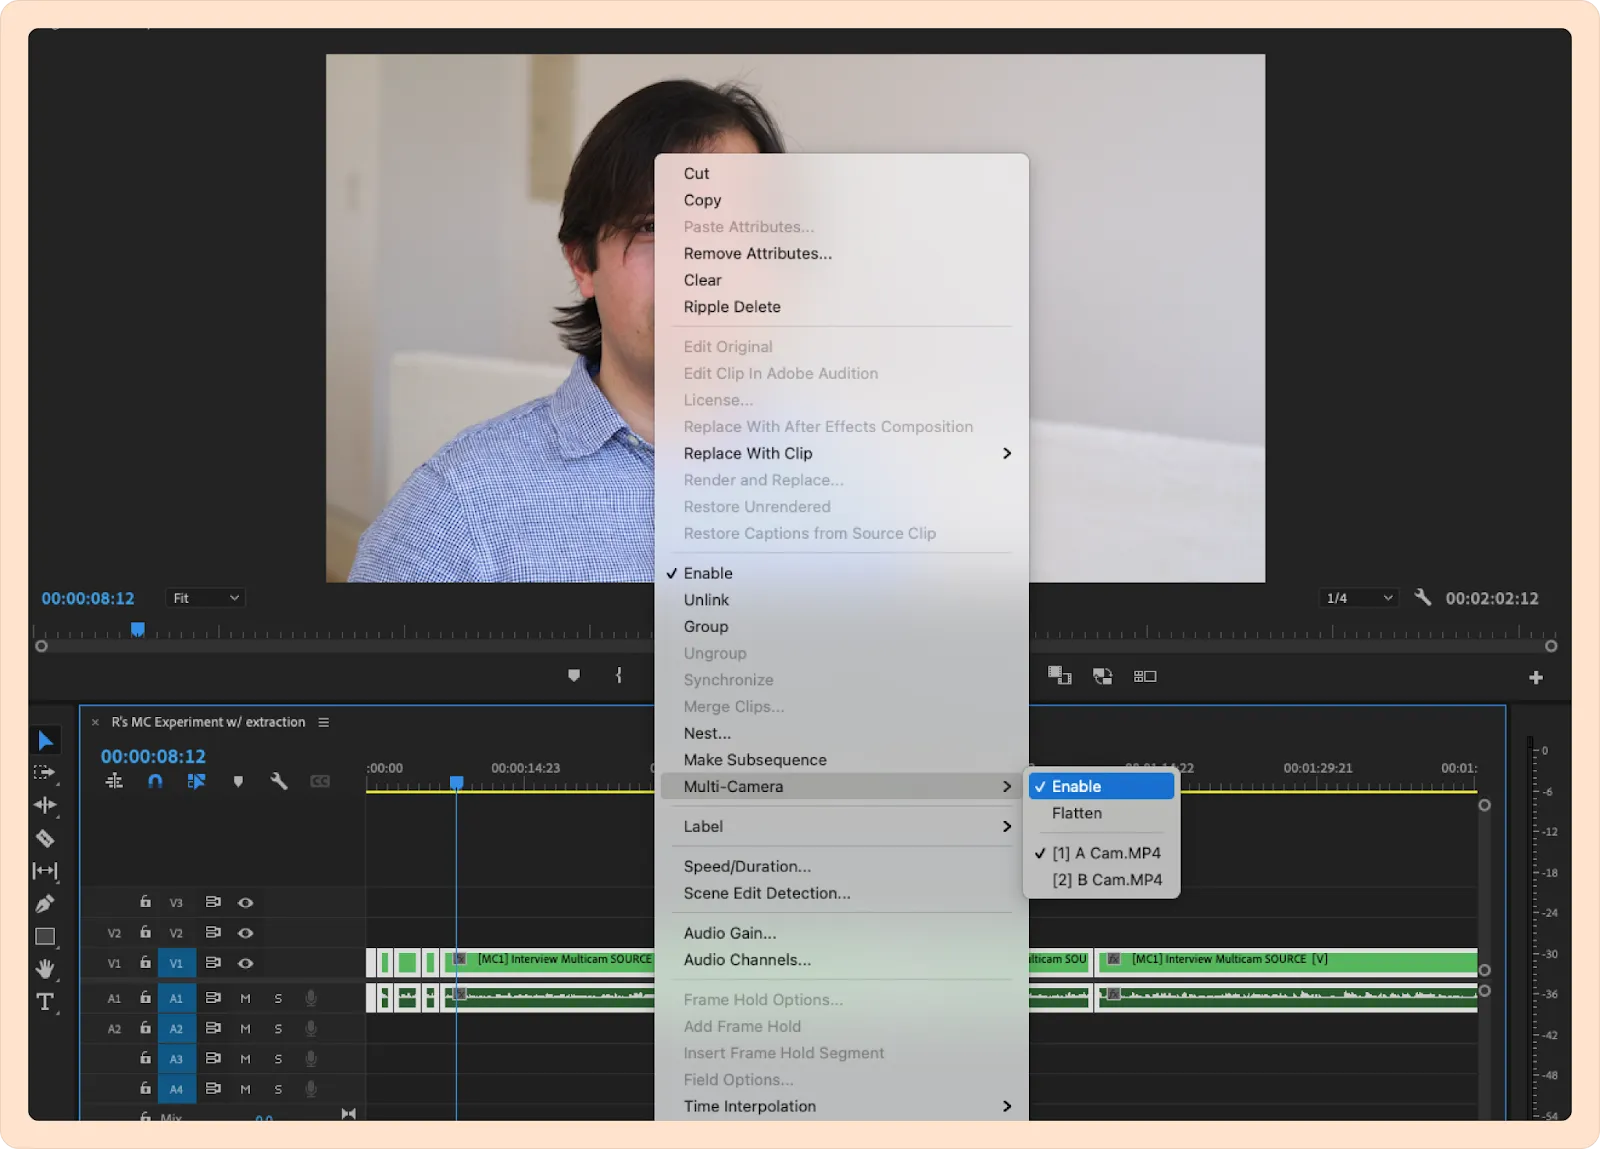Viewport: 1600px width, 1149px height.
Task: Select the Selection arrow tool
Action: 45,740
